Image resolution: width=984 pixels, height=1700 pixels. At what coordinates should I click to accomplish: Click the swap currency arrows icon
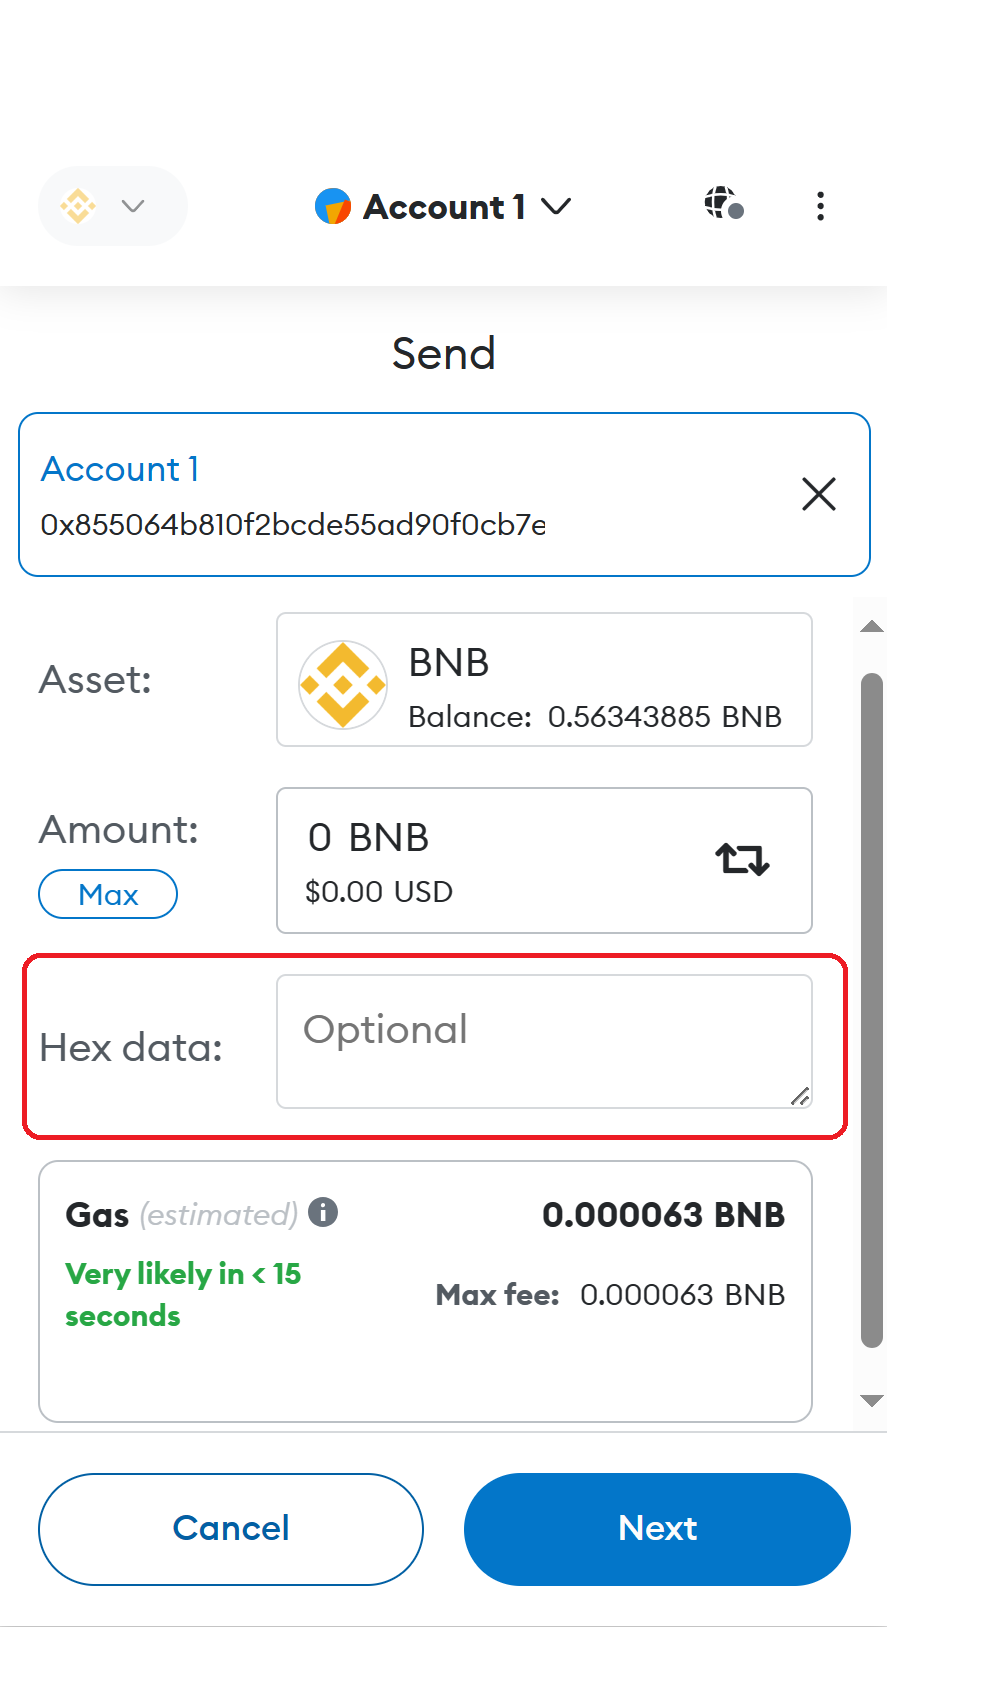[x=740, y=859]
